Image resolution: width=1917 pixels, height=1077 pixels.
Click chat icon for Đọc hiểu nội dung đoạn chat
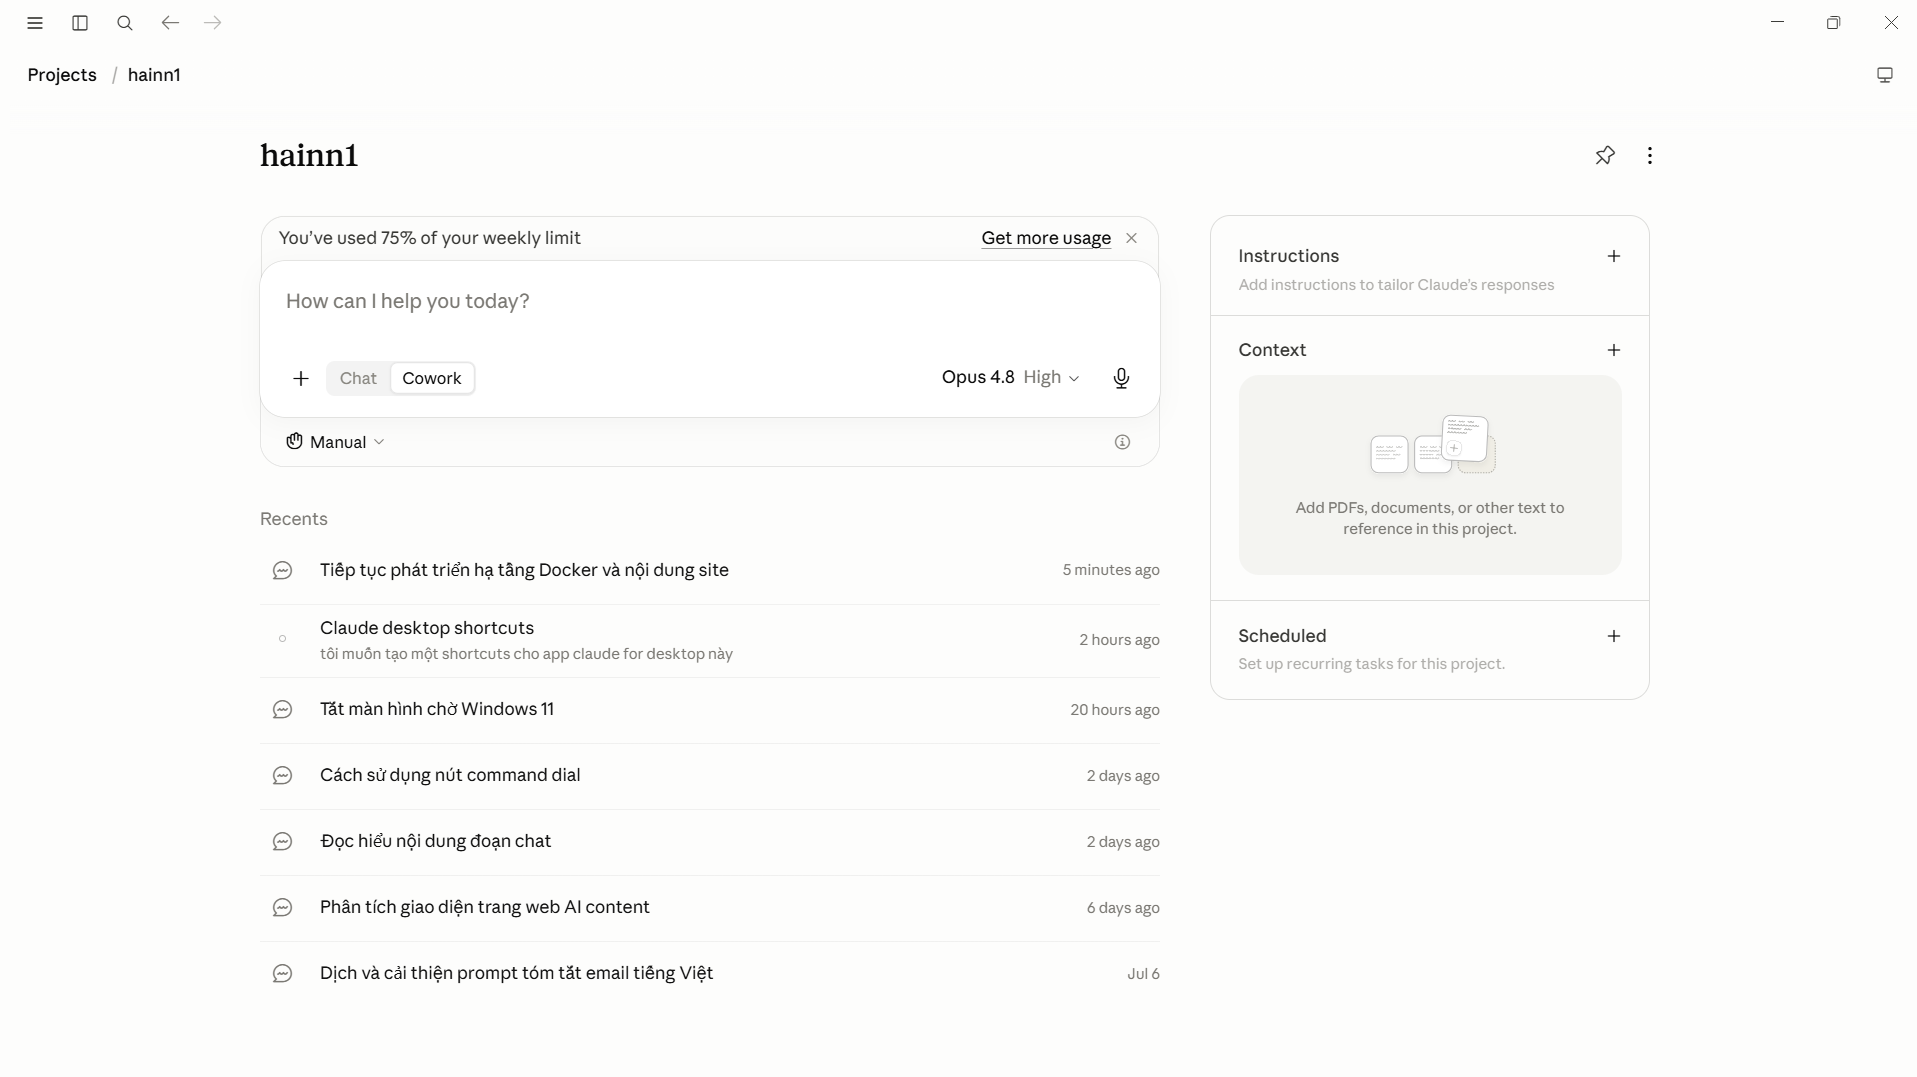(x=283, y=842)
